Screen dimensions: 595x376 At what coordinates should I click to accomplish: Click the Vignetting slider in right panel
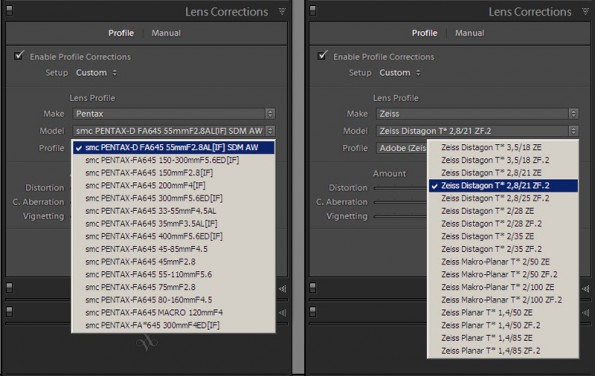pyautogui.click(x=400, y=216)
